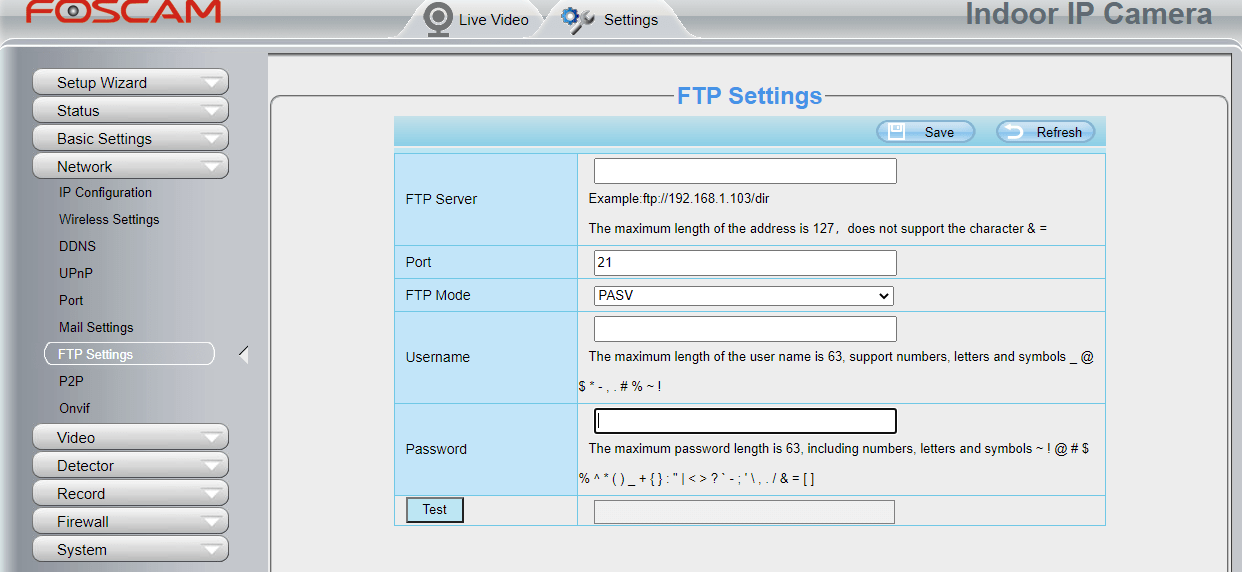The height and width of the screenshot is (572, 1242).
Task: Click the 'FTP Settings' page heading
Action: coord(750,96)
